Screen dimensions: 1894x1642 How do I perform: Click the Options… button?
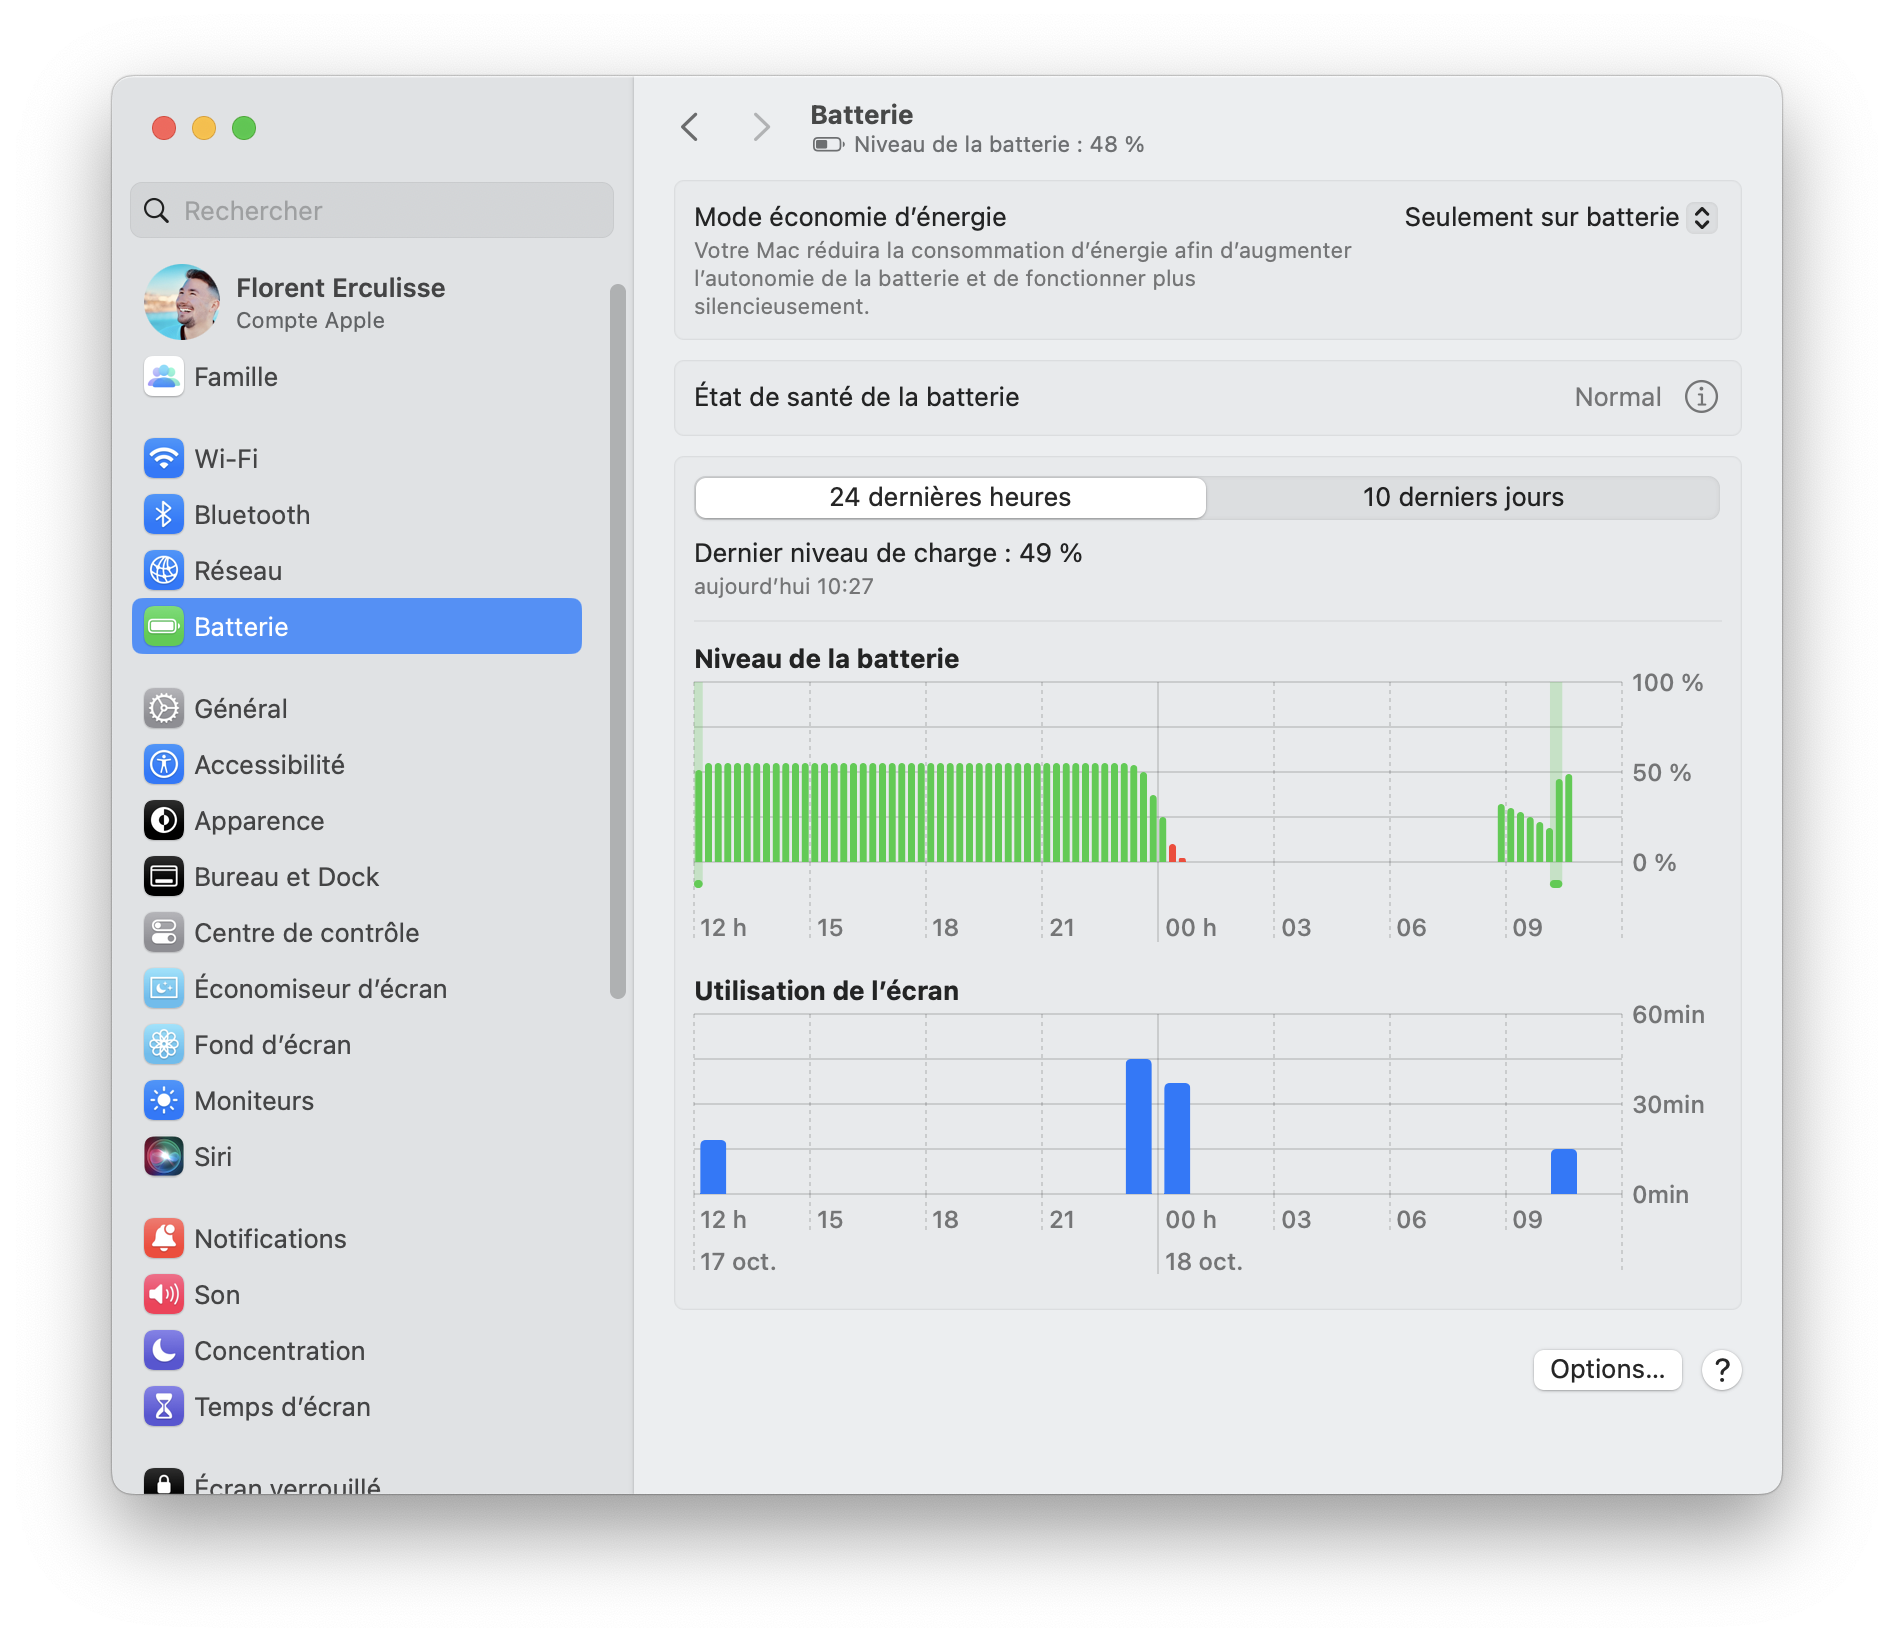click(x=1607, y=1370)
